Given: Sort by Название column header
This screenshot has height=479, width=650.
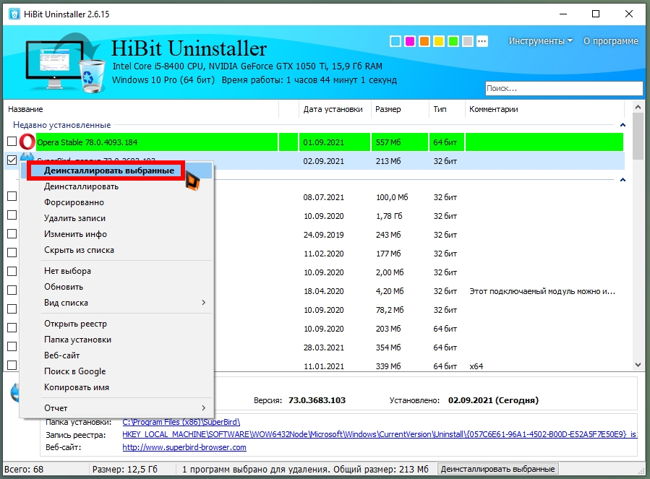Looking at the screenshot, I should click(x=142, y=109).
